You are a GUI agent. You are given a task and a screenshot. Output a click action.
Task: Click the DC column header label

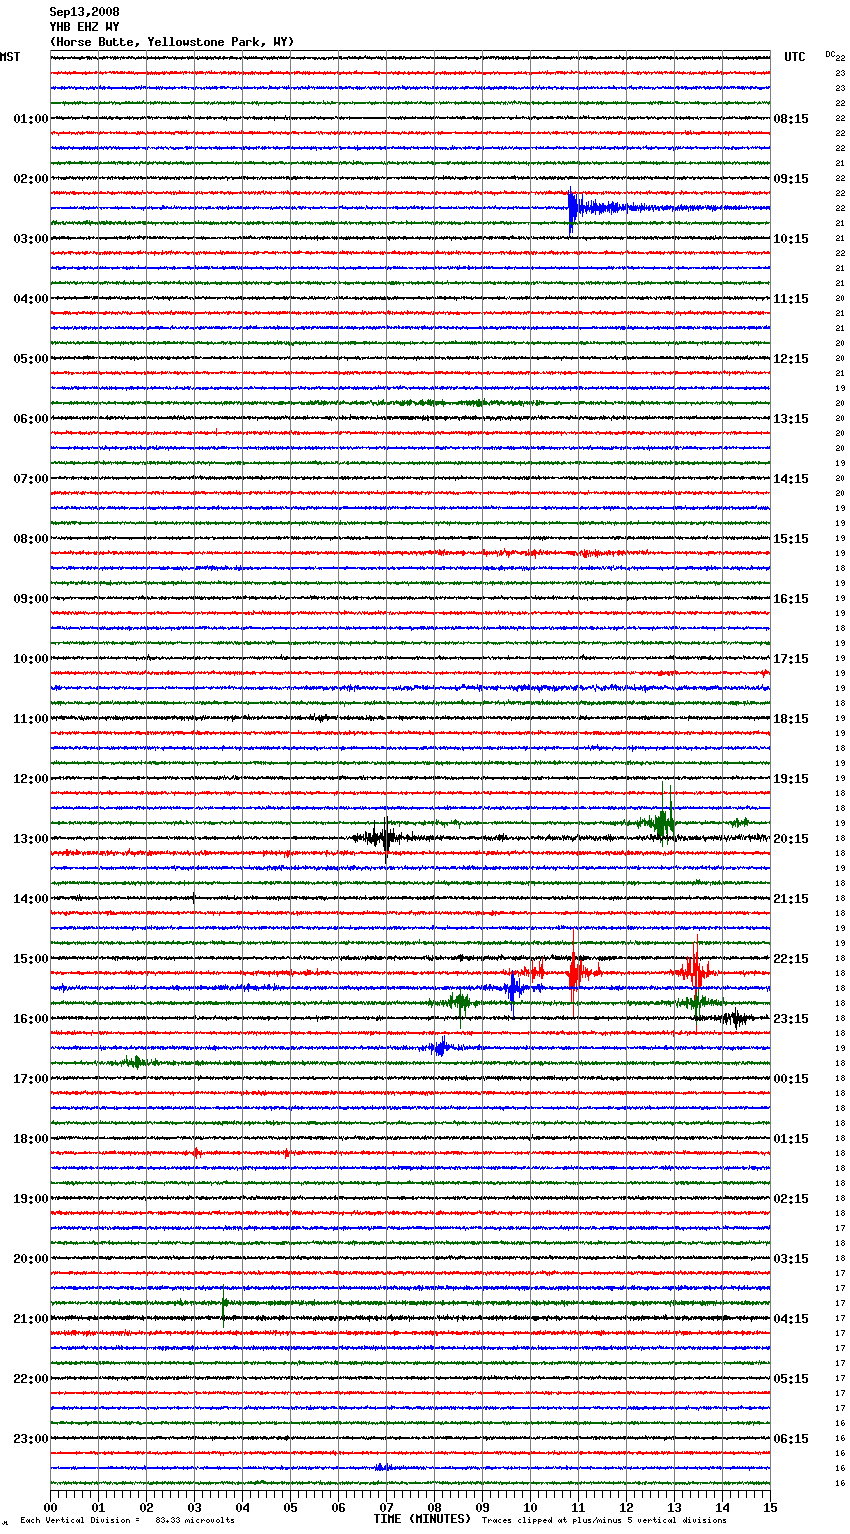(830, 54)
